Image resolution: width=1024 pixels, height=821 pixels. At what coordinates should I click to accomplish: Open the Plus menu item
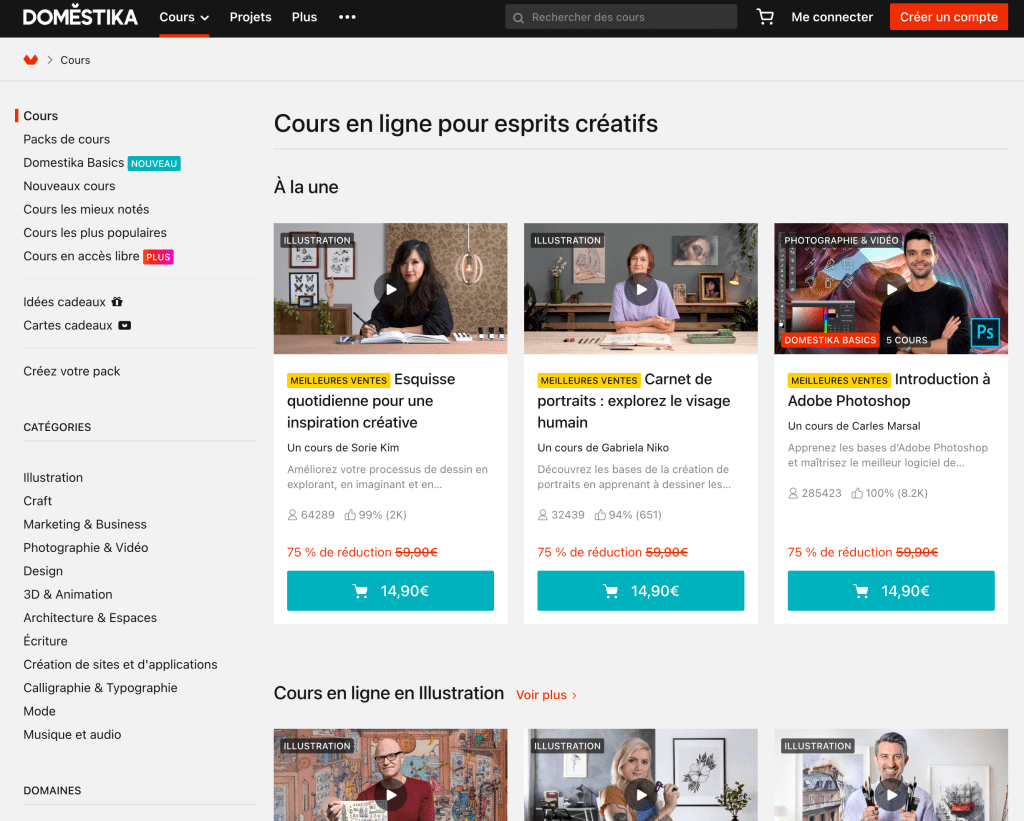click(x=304, y=17)
